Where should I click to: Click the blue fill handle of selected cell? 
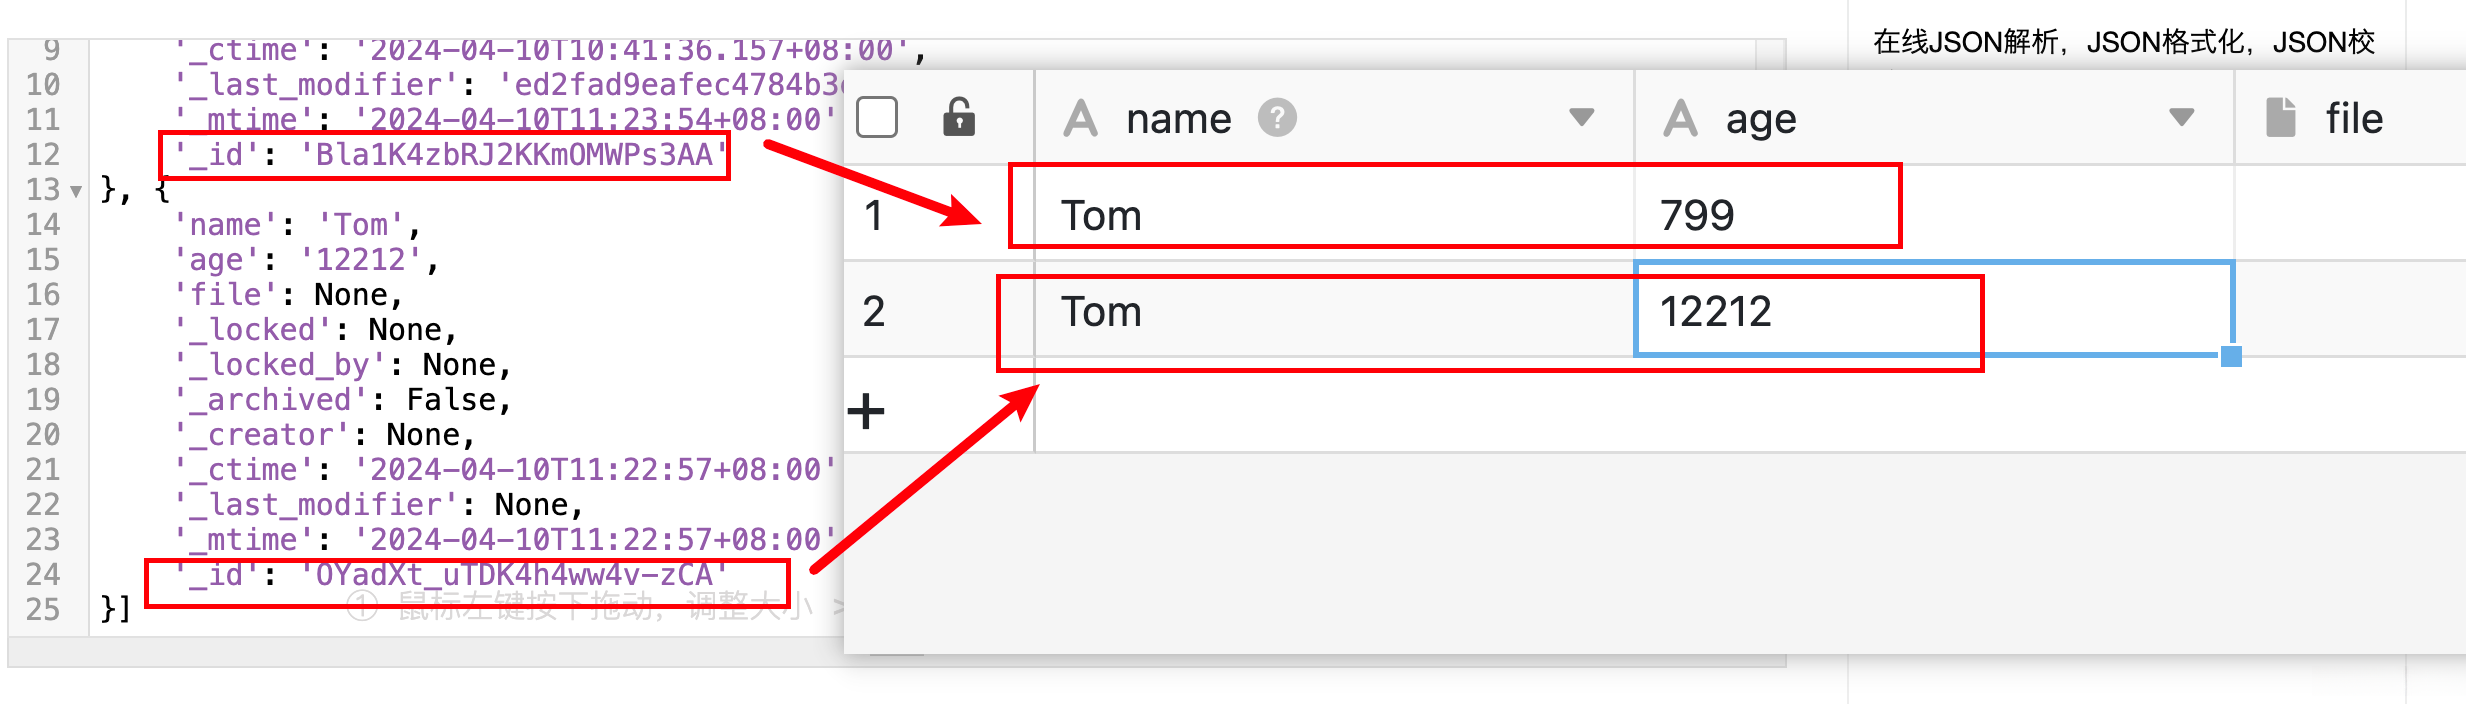point(2231,356)
